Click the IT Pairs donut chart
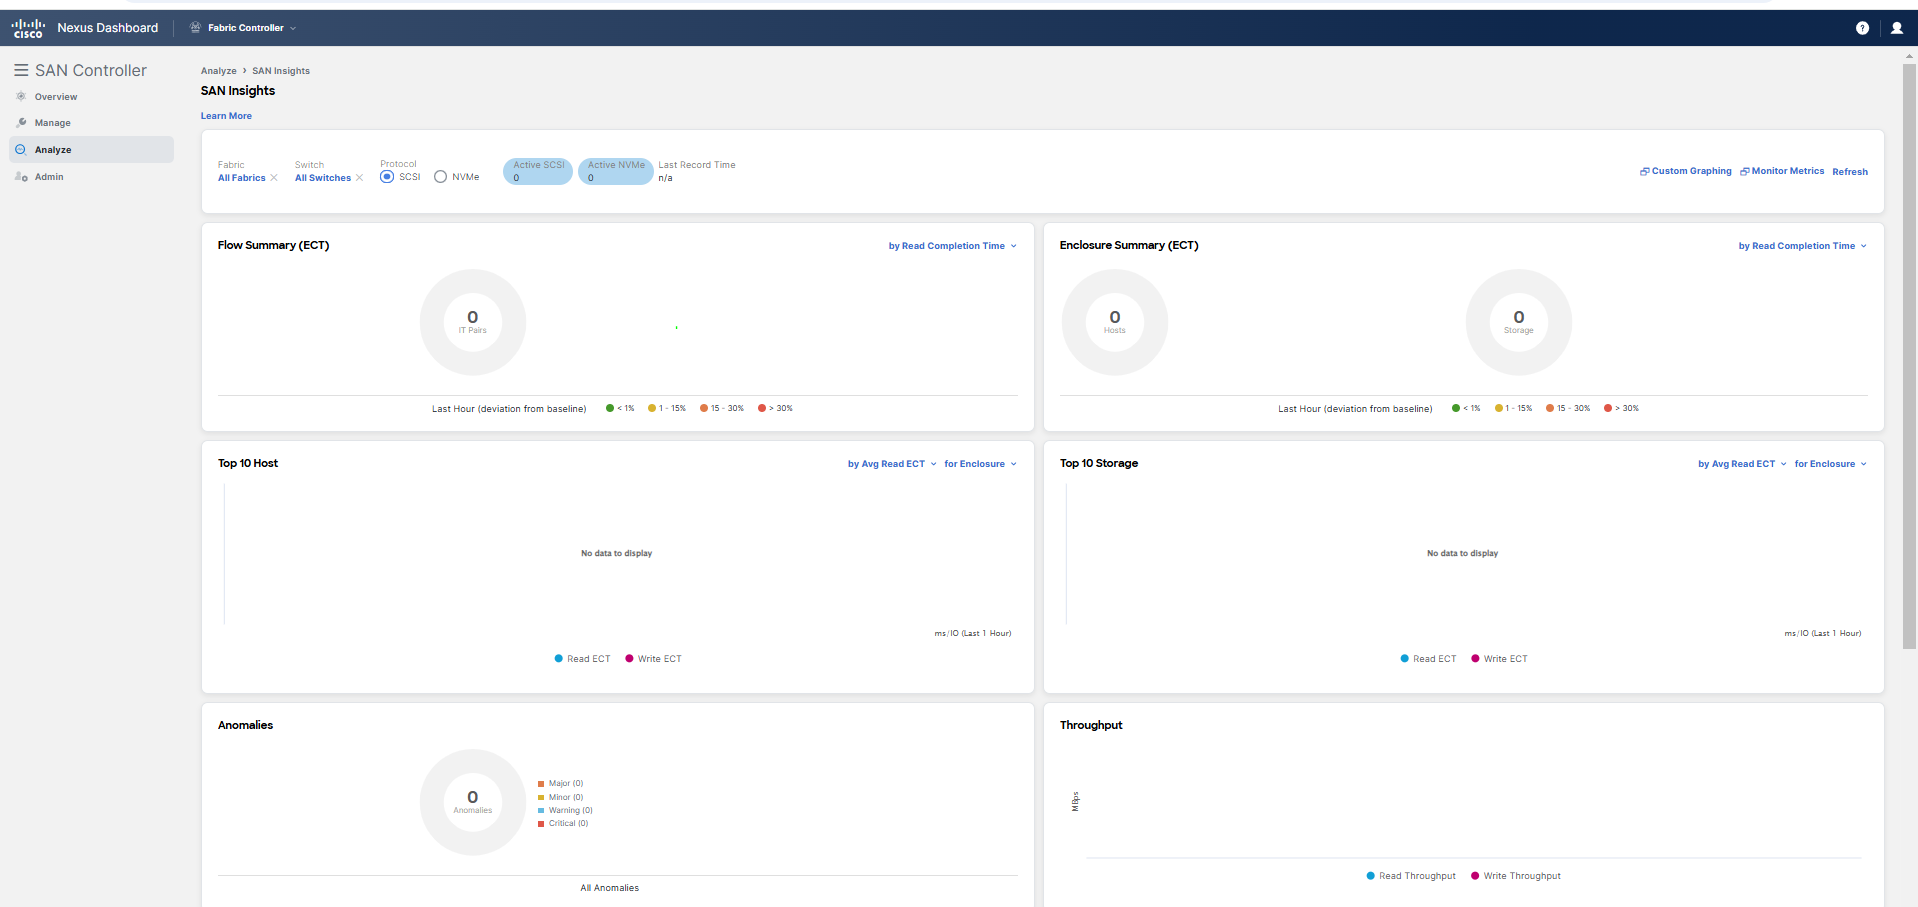The height and width of the screenshot is (907, 1918). [x=473, y=322]
